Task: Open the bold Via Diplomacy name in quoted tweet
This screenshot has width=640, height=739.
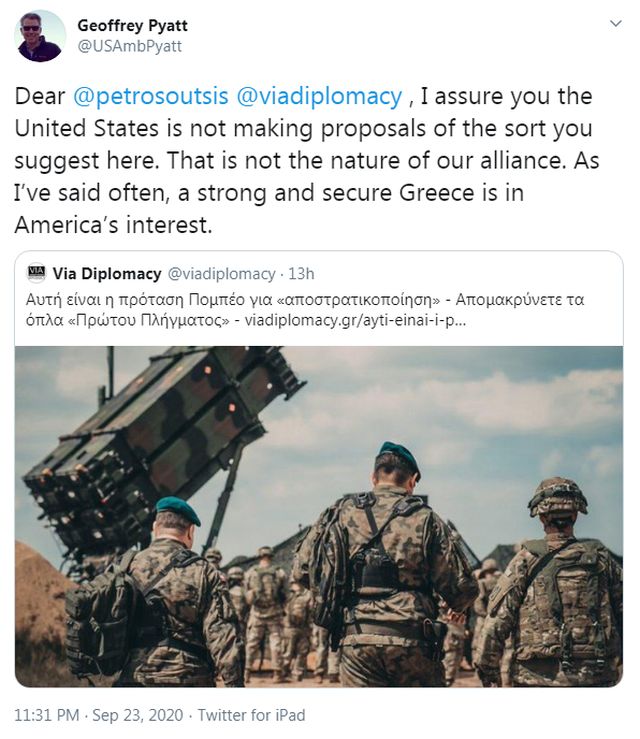Action: pos(106,273)
